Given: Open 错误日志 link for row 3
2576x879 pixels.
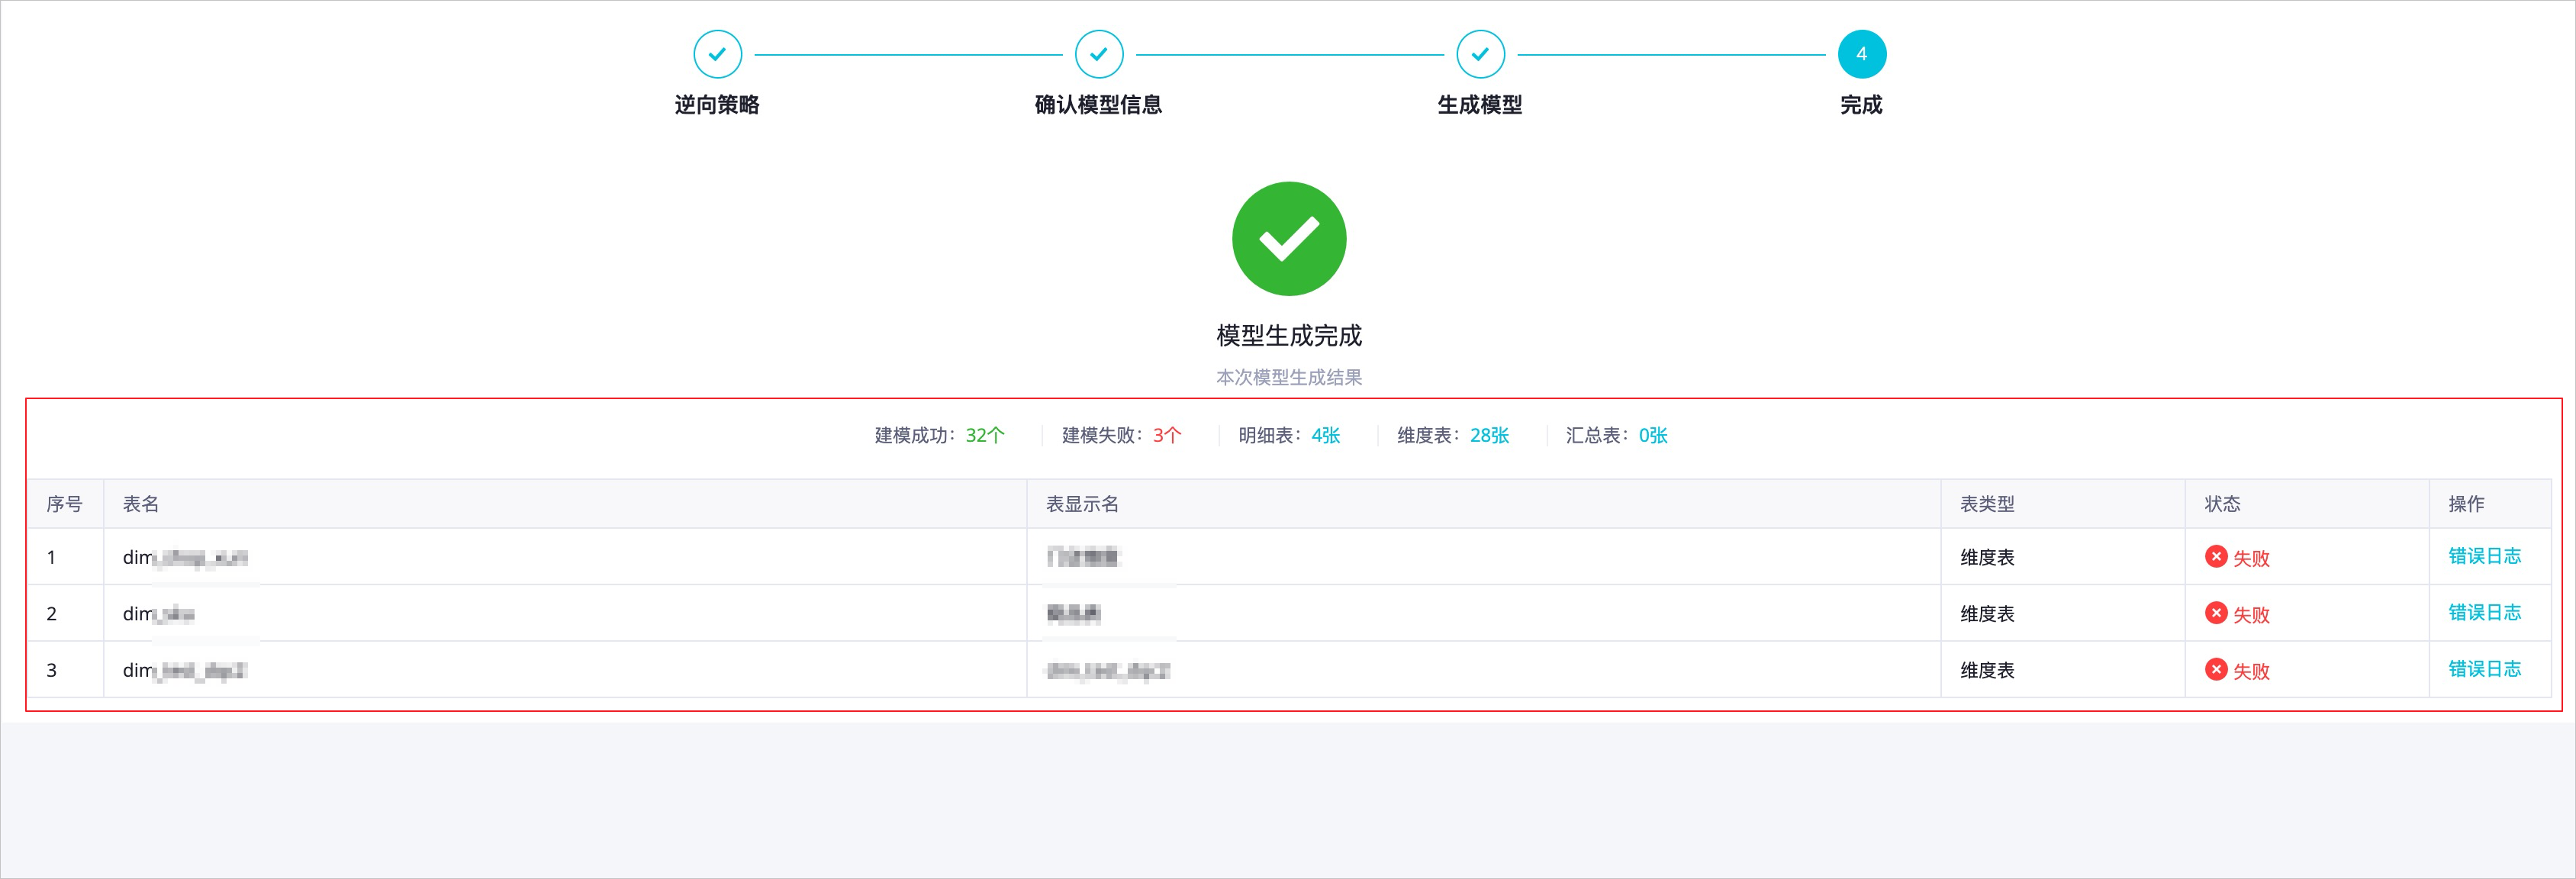Looking at the screenshot, I should (2484, 669).
